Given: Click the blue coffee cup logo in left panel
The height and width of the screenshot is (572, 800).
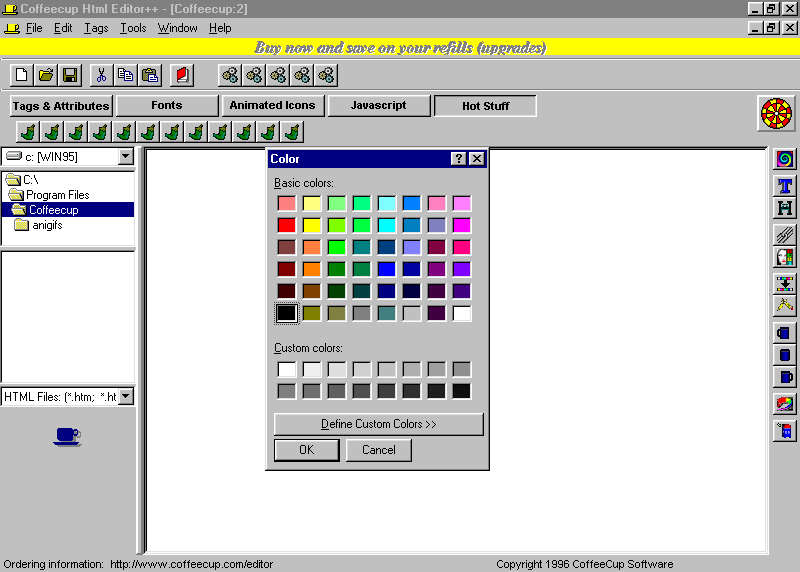Looking at the screenshot, I should click(x=67, y=436).
